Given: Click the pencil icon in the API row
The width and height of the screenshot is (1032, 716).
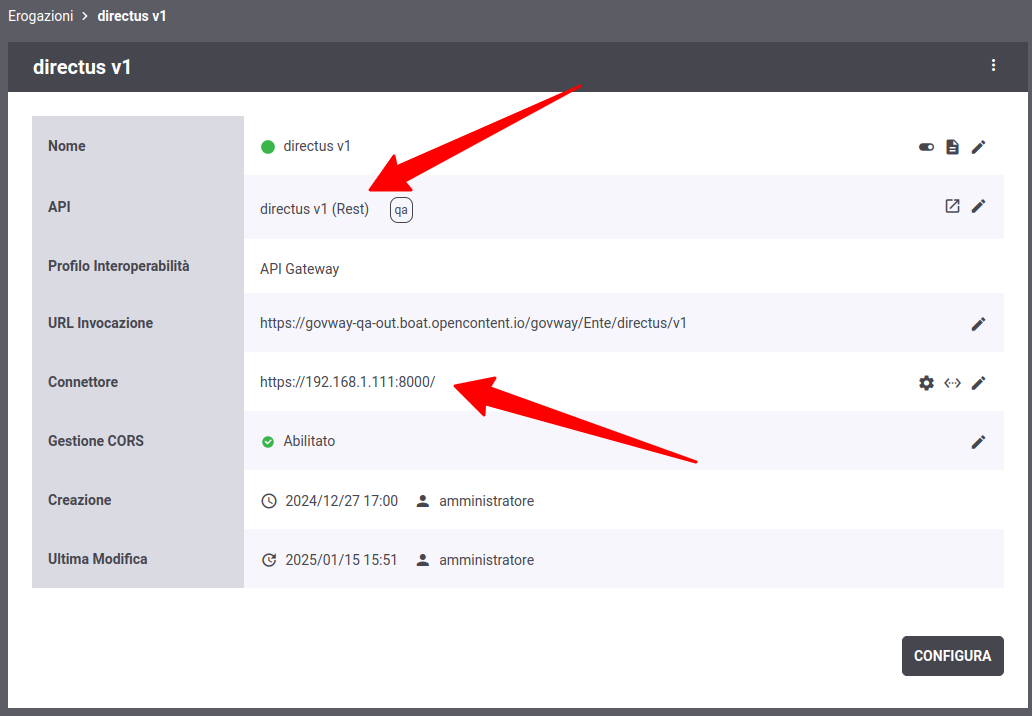Looking at the screenshot, I should 978,206.
